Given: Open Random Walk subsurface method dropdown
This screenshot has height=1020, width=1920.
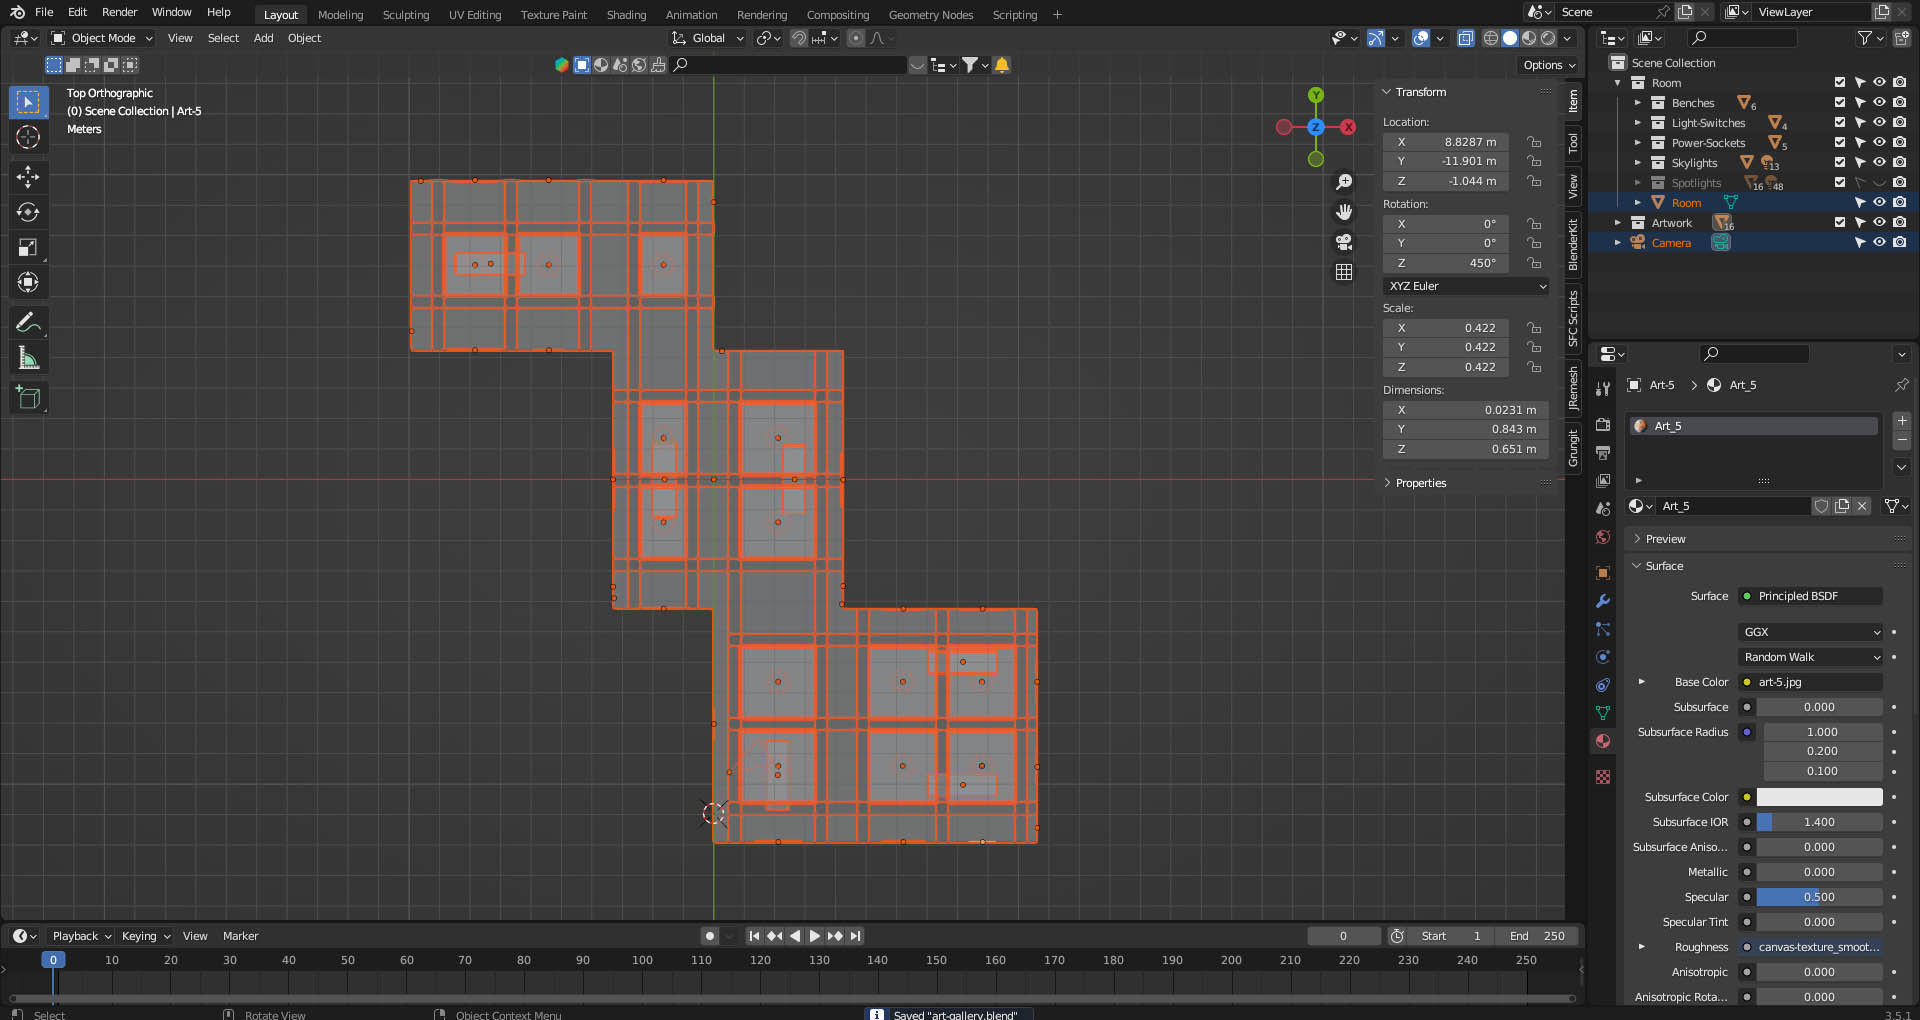Looking at the screenshot, I should click(1811, 657).
